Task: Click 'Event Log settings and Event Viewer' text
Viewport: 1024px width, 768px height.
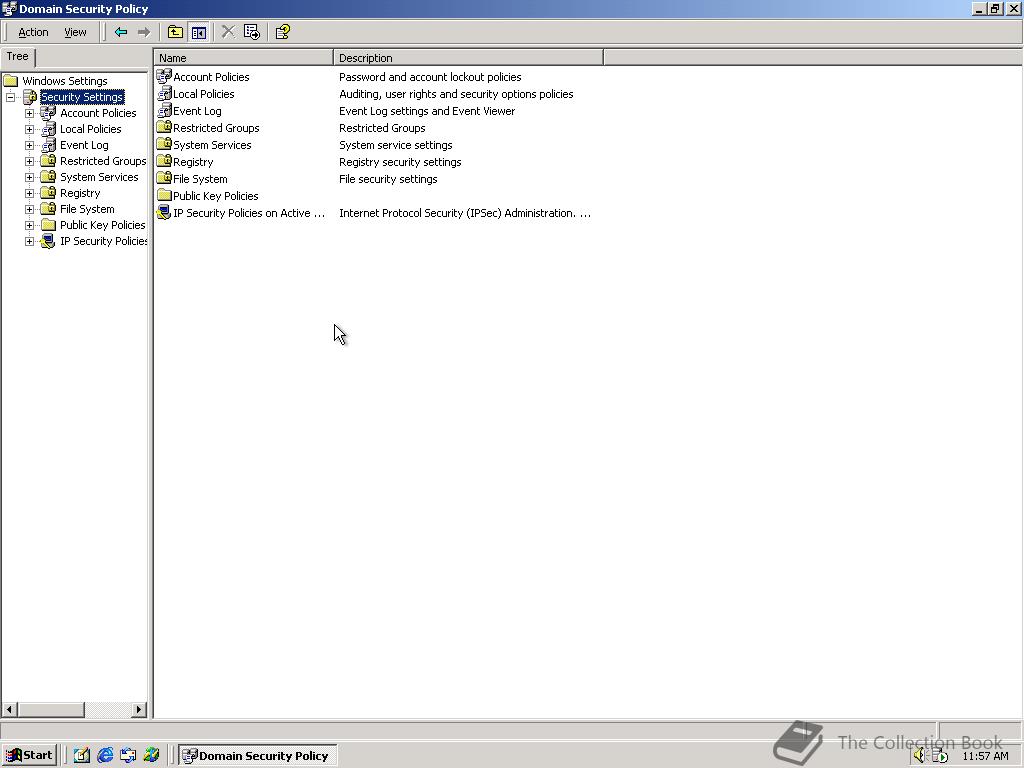Action: (x=426, y=111)
